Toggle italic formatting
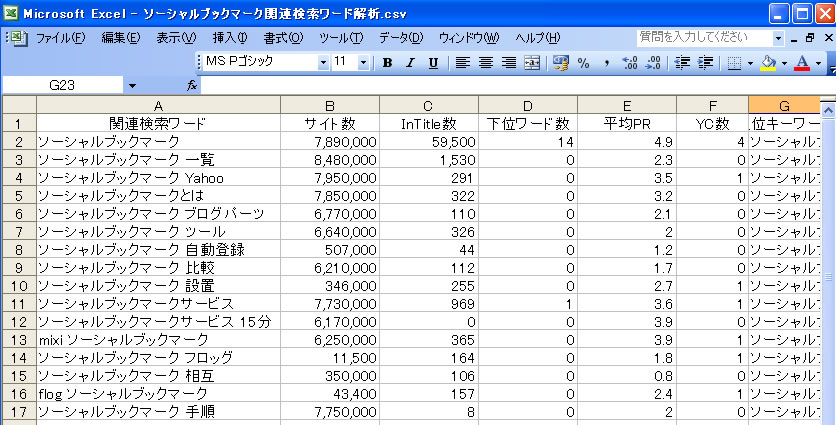 [410, 63]
